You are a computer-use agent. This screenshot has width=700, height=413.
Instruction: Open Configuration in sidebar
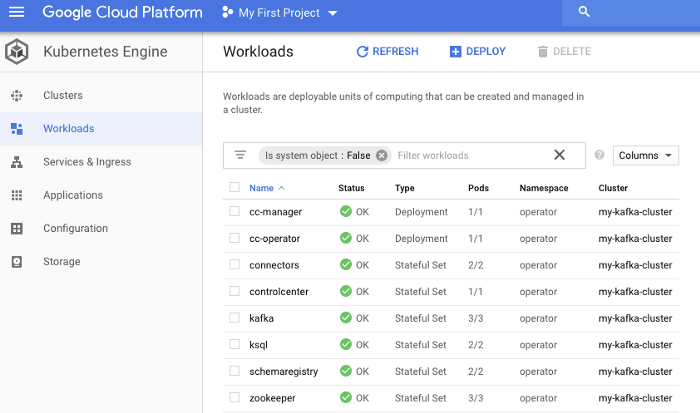click(x=75, y=228)
